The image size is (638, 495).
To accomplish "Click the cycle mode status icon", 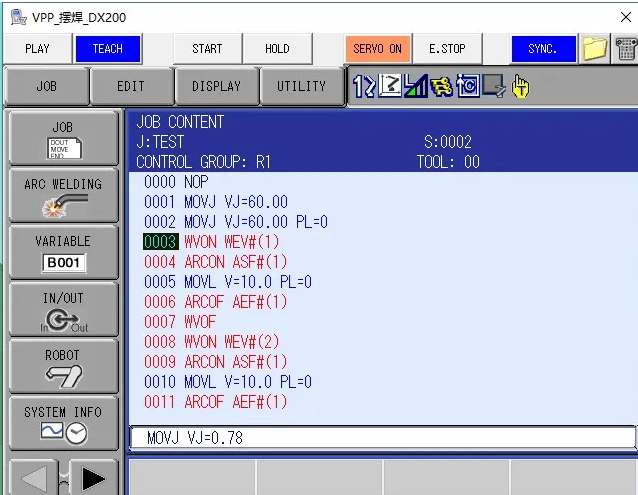I will [468, 86].
